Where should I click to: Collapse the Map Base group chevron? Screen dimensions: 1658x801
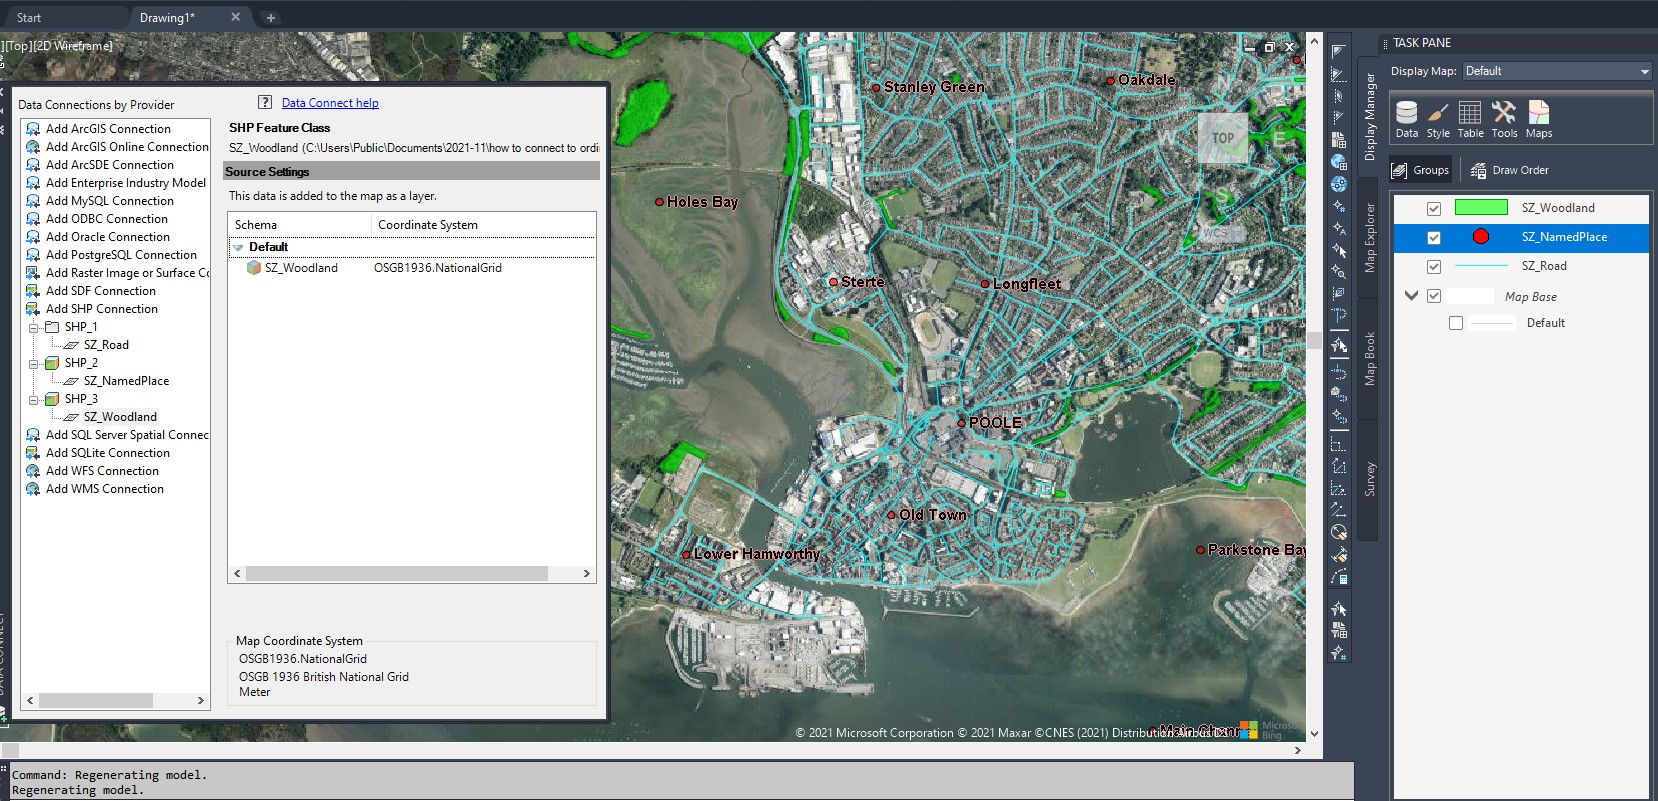point(1411,296)
